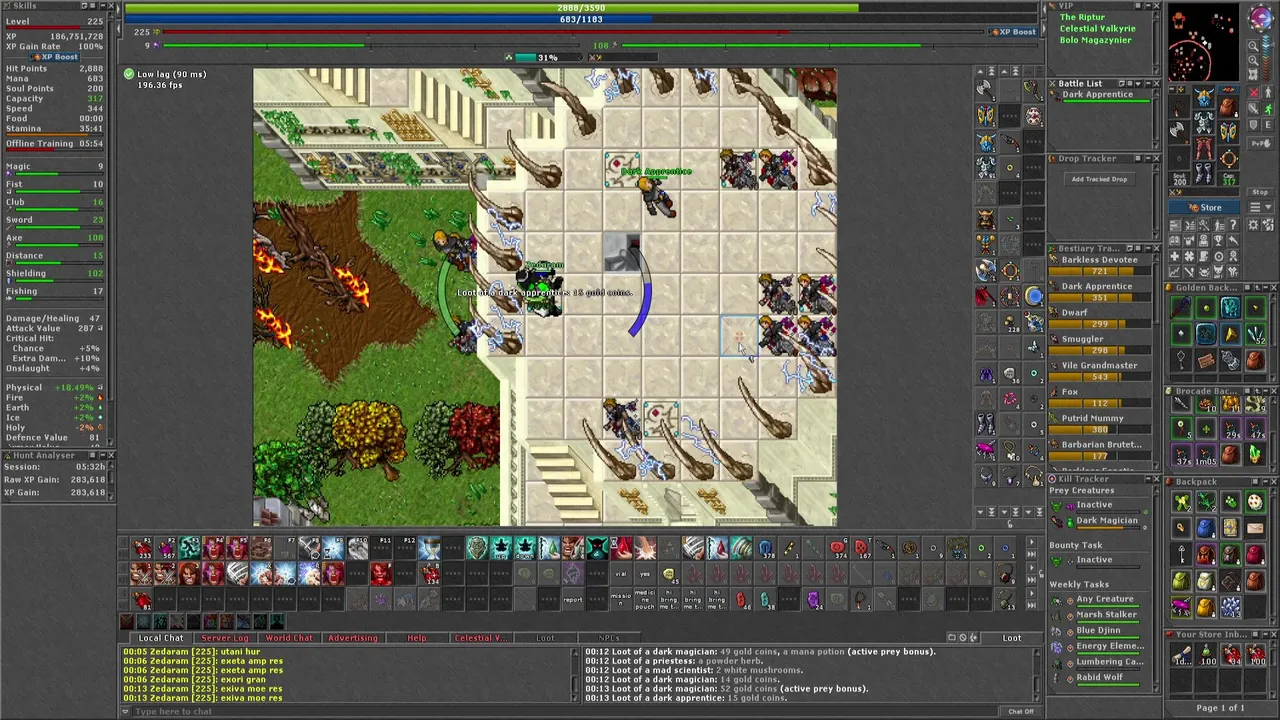The width and height of the screenshot is (1280, 720).
Task: Click the Celestial Valkyrie VIP entry
Action: click(1097, 29)
